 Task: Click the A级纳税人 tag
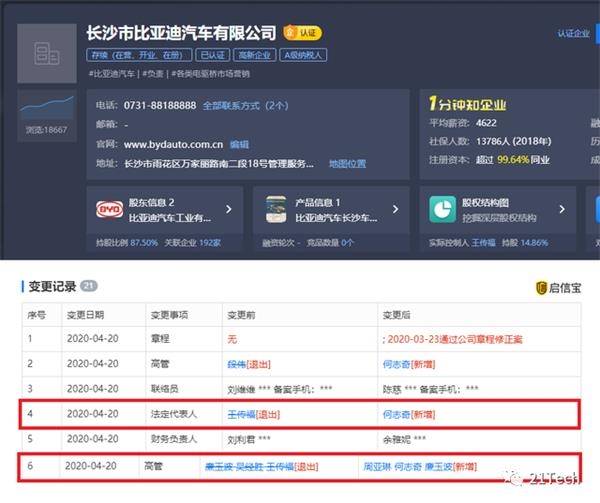click(x=303, y=55)
